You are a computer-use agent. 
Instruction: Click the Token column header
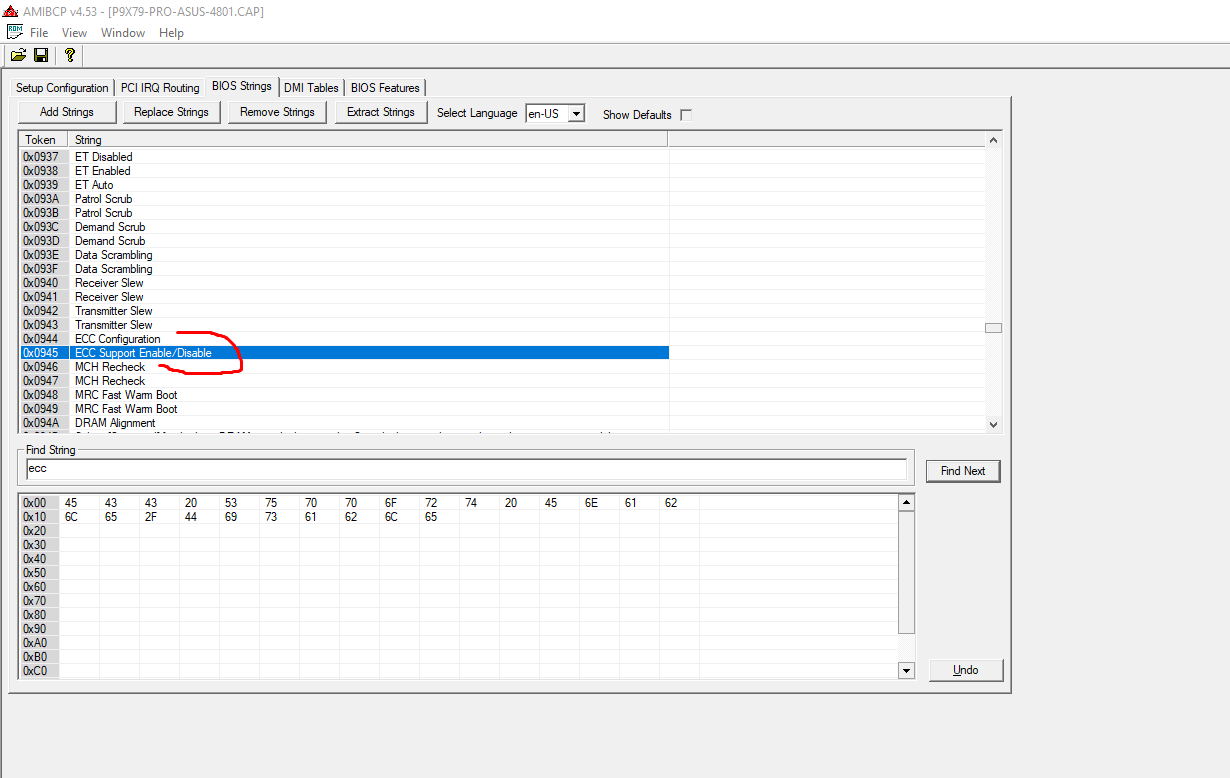pyautogui.click(x=43, y=140)
